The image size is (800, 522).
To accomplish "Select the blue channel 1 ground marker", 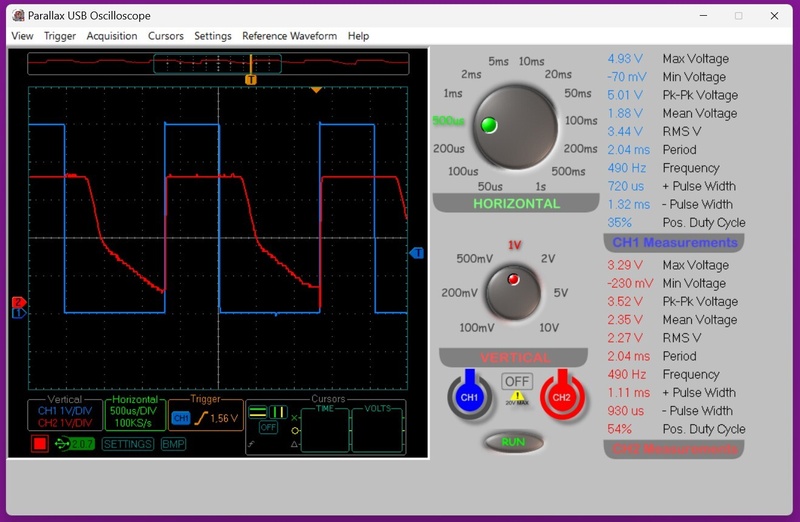I will 18,313.
